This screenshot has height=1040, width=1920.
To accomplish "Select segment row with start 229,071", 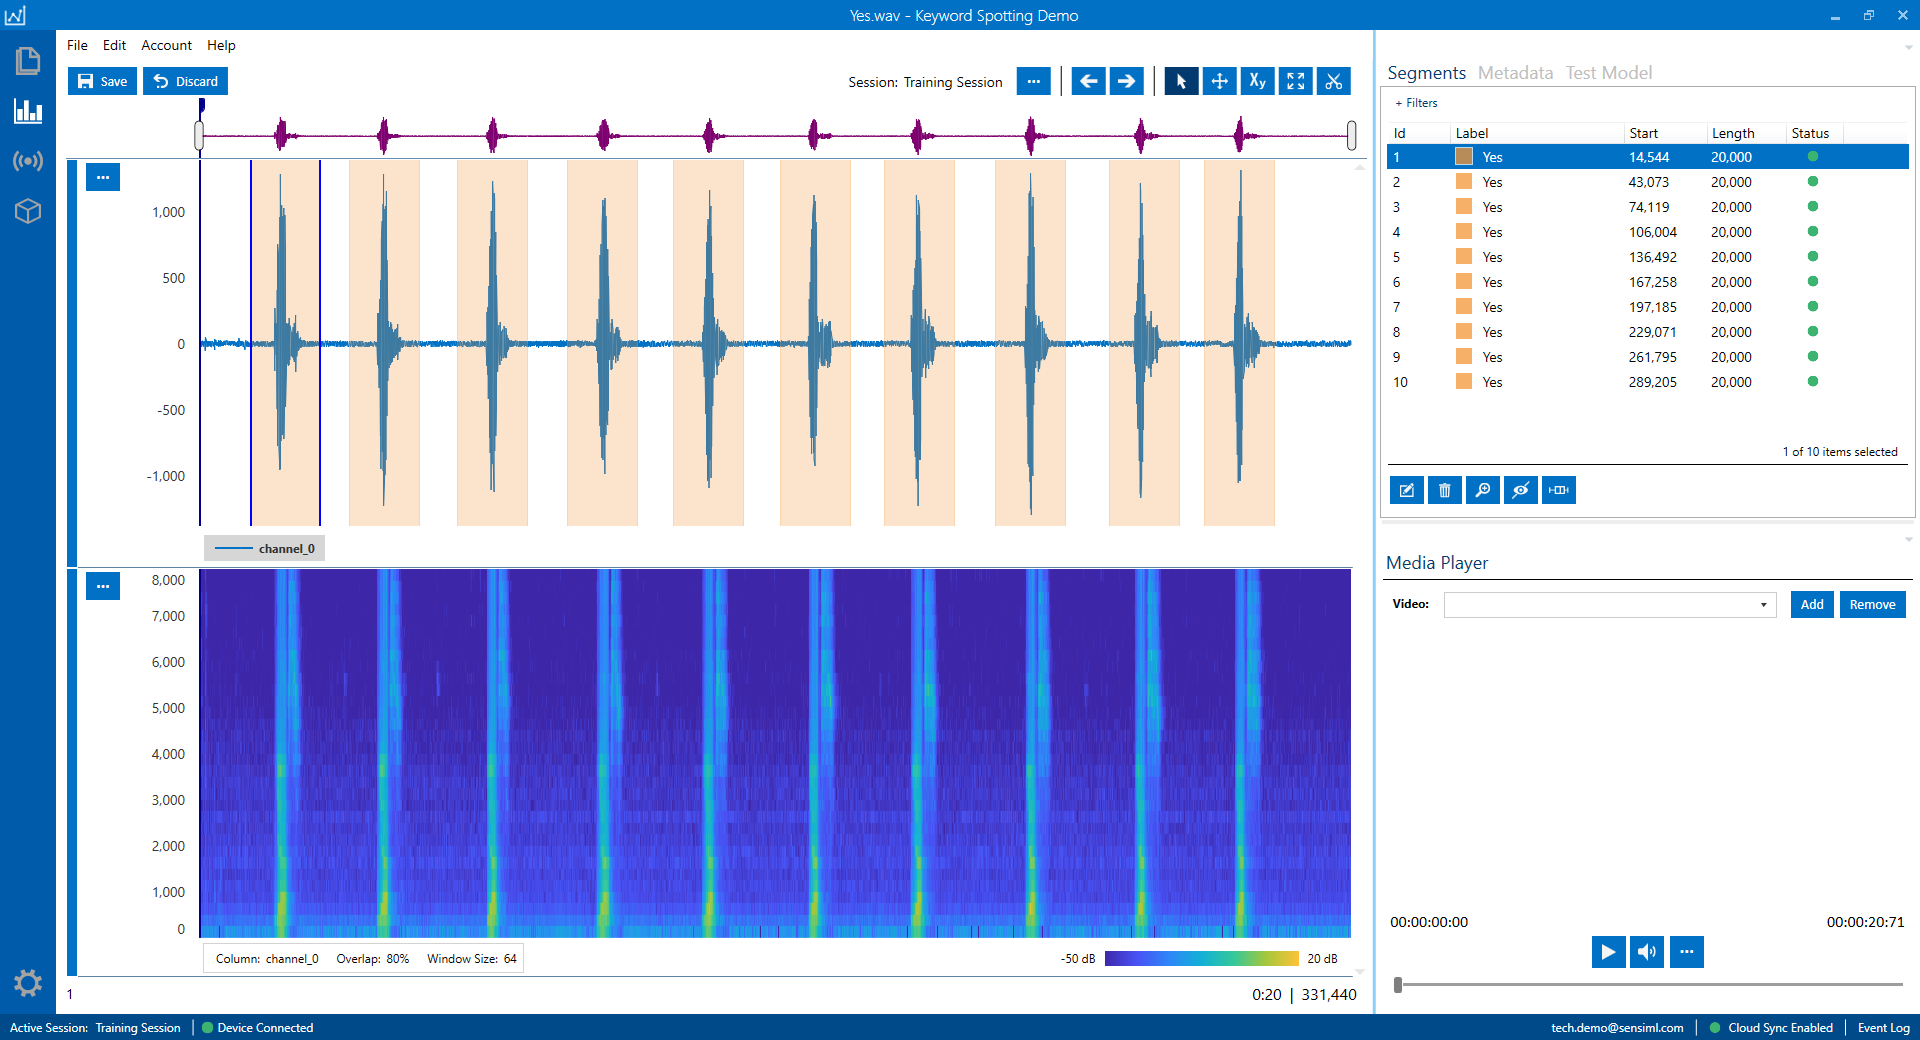I will pyautogui.click(x=1647, y=332).
